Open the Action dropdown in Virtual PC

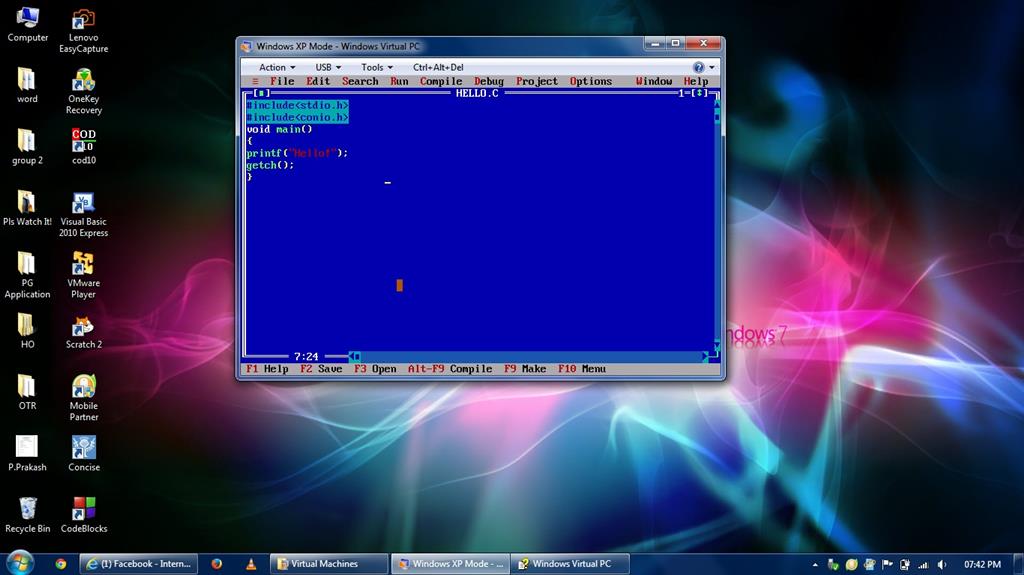coord(277,67)
